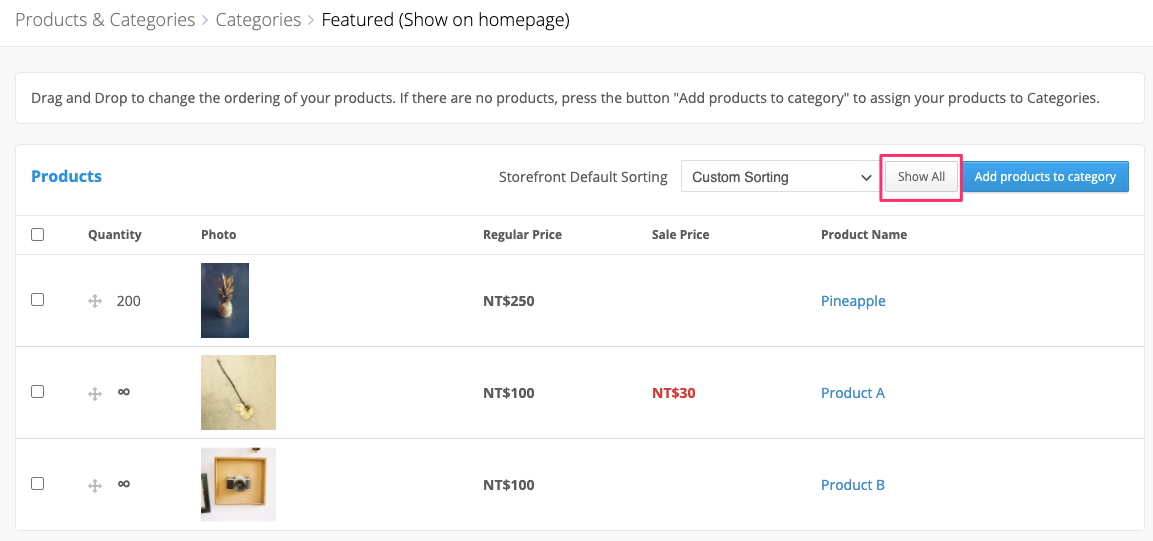Tick the select-all checkbox in table header

pyautogui.click(x=38, y=234)
